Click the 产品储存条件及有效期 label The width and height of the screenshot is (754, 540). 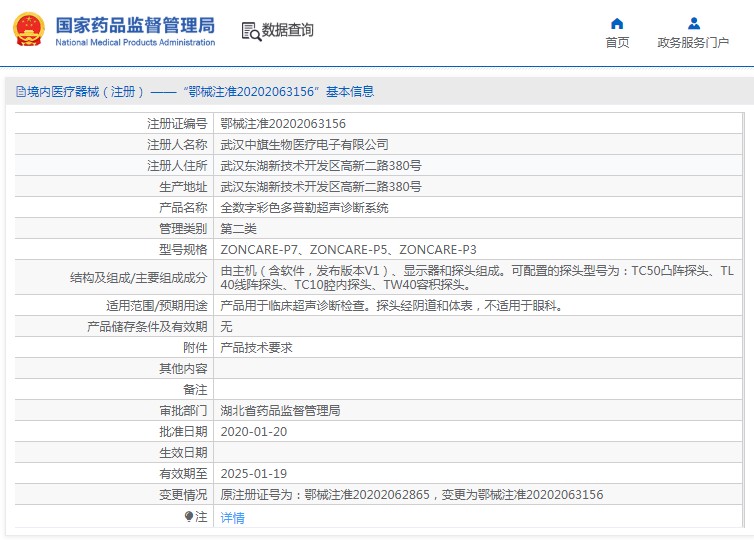click(x=147, y=327)
